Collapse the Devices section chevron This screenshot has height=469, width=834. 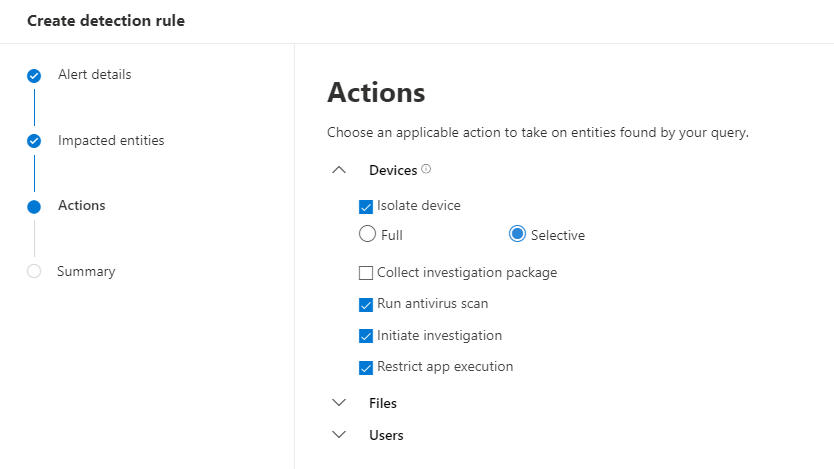(339, 171)
